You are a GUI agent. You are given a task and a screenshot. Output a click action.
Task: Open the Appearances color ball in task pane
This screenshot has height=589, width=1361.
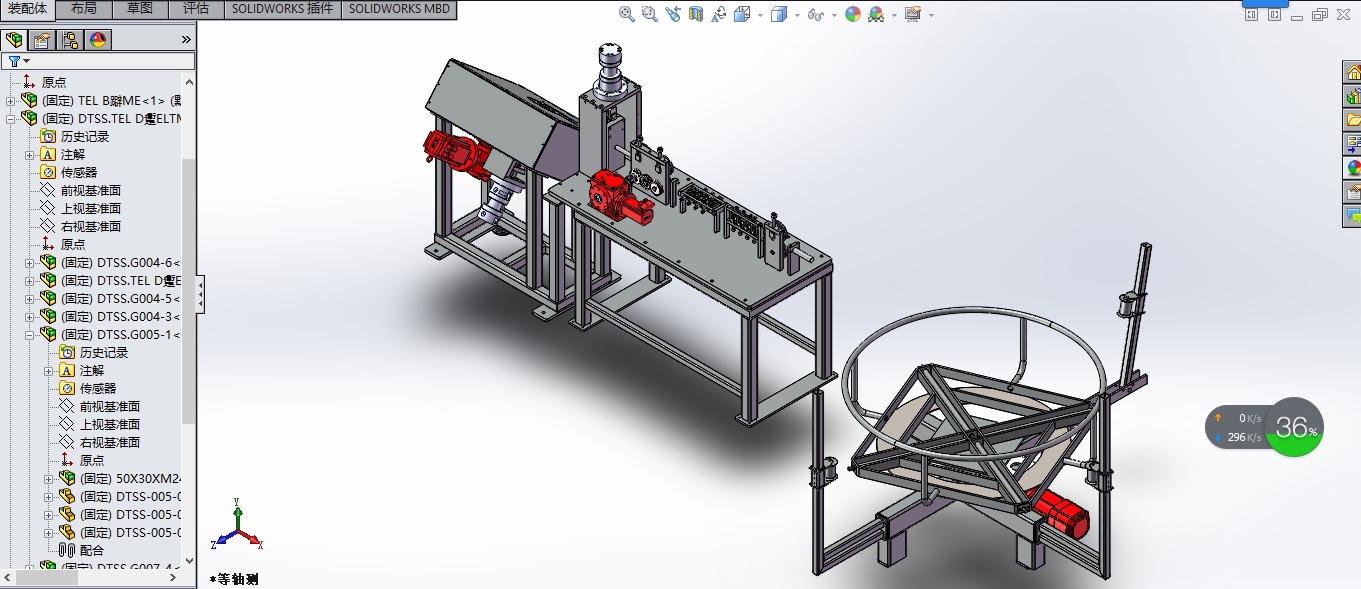1353,168
